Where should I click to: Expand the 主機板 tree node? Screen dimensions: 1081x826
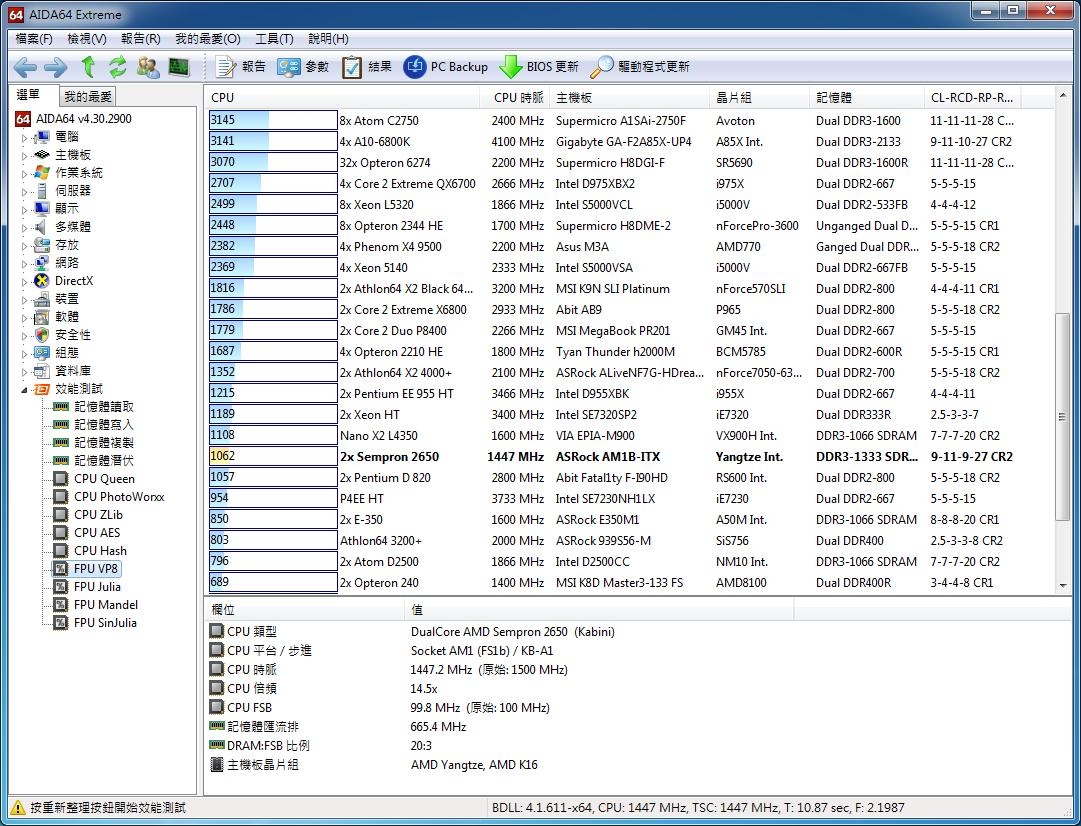[24, 155]
